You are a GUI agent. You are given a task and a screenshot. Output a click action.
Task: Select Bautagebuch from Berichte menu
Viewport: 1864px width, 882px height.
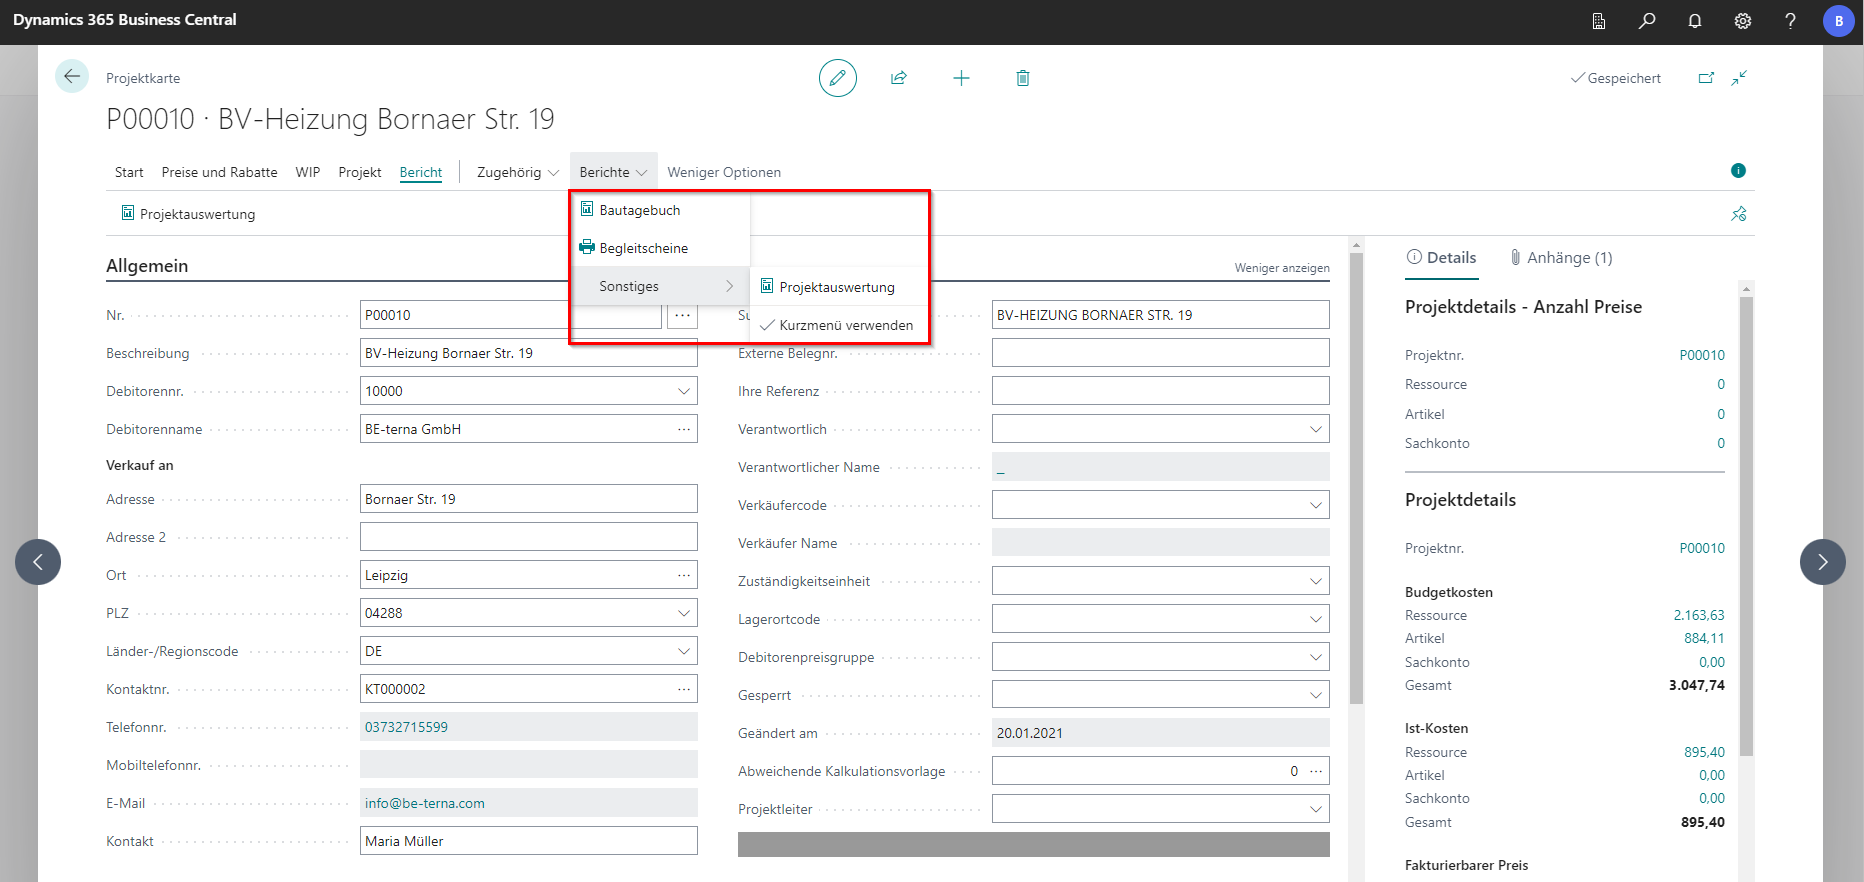(640, 210)
